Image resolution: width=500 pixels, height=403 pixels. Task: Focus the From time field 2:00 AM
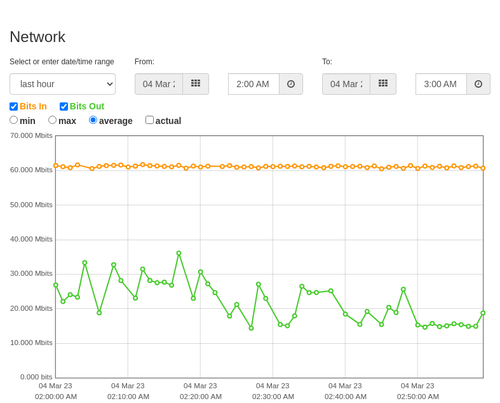pyautogui.click(x=254, y=84)
